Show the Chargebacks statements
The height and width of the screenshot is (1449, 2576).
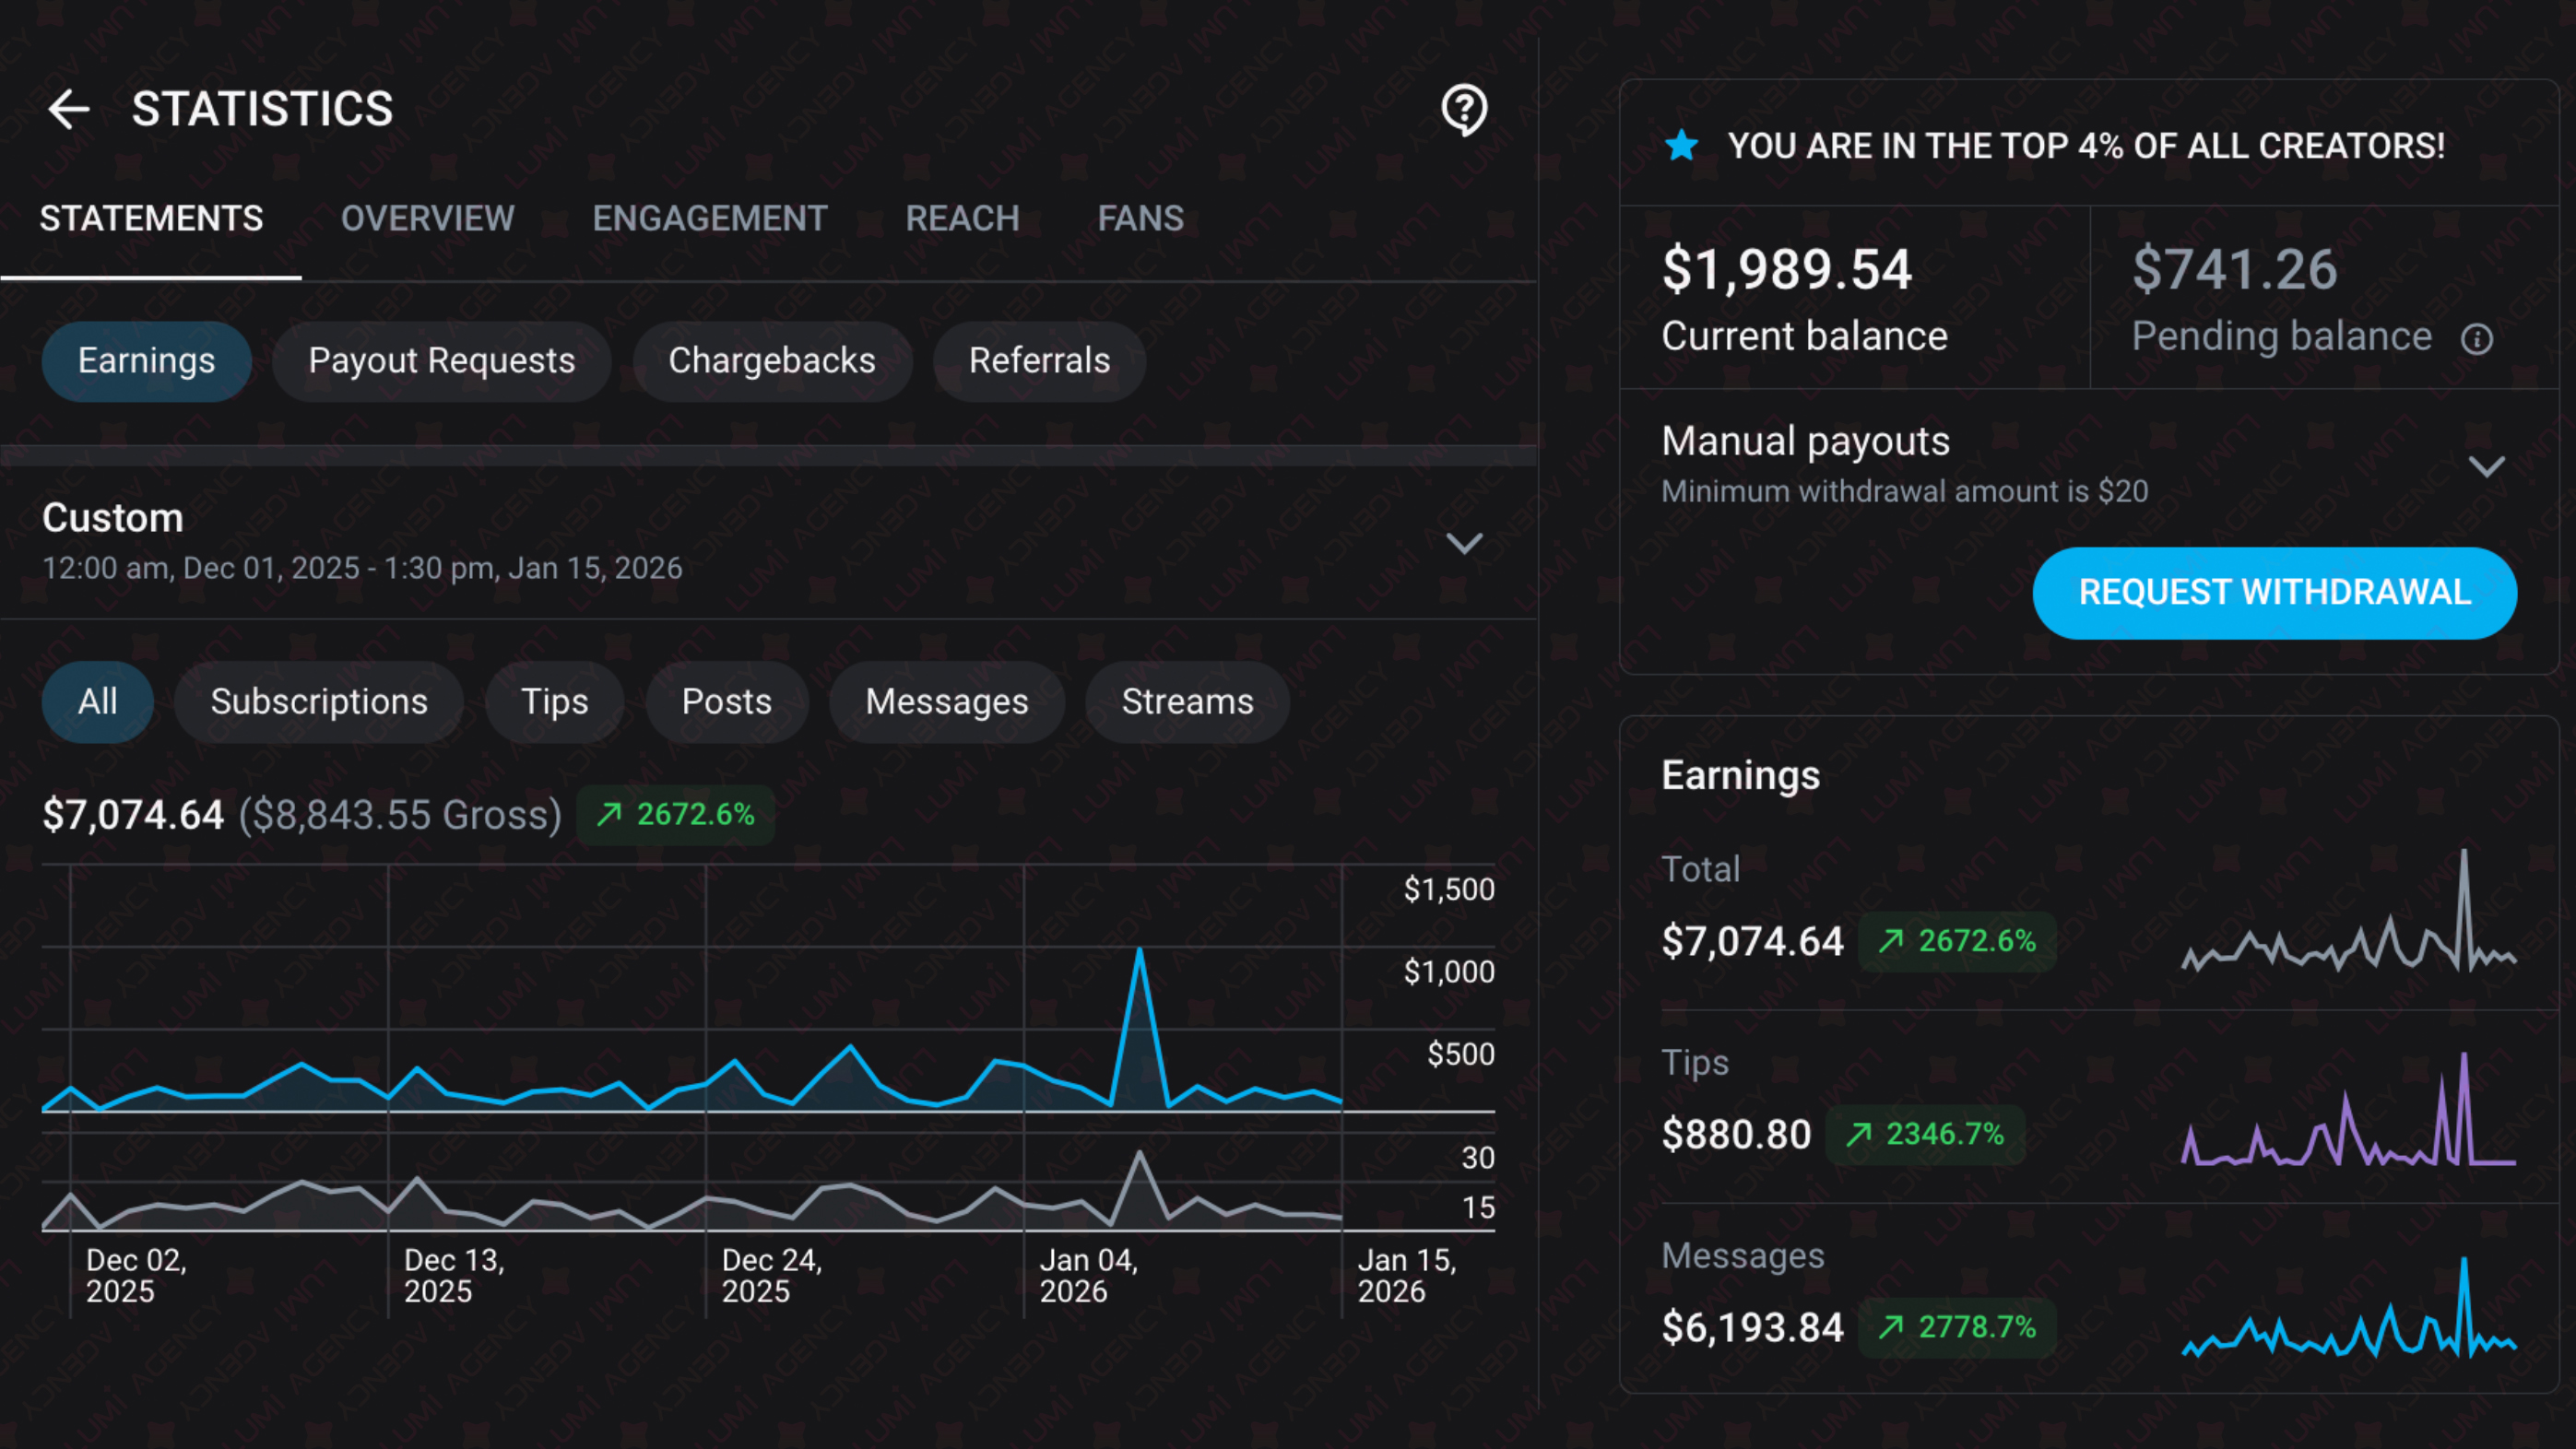tap(771, 361)
